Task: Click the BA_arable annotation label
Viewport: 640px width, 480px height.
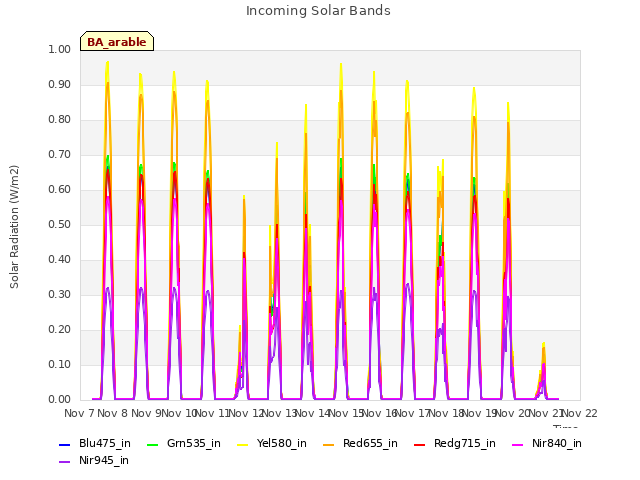Action: tap(117, 42)
